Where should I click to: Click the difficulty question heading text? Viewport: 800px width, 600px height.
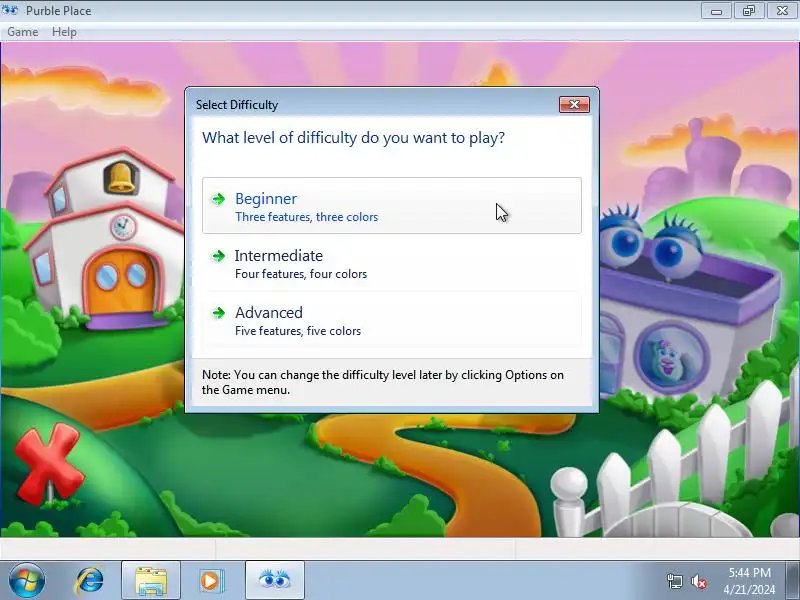click(x=353, y=138)
